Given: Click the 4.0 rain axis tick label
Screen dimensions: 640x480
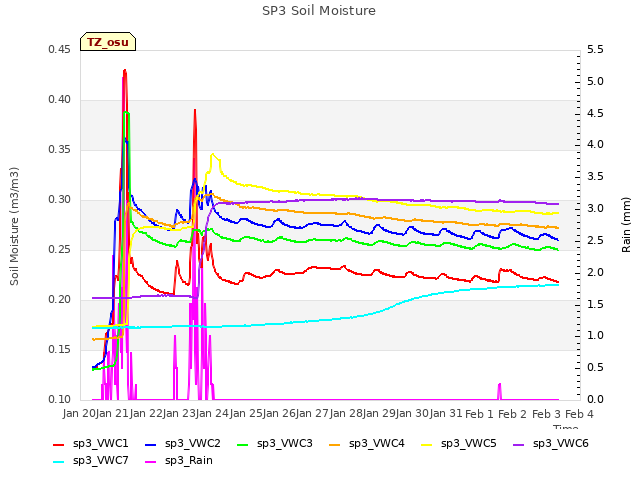Looking at the screenshot, I should (595, 145).
